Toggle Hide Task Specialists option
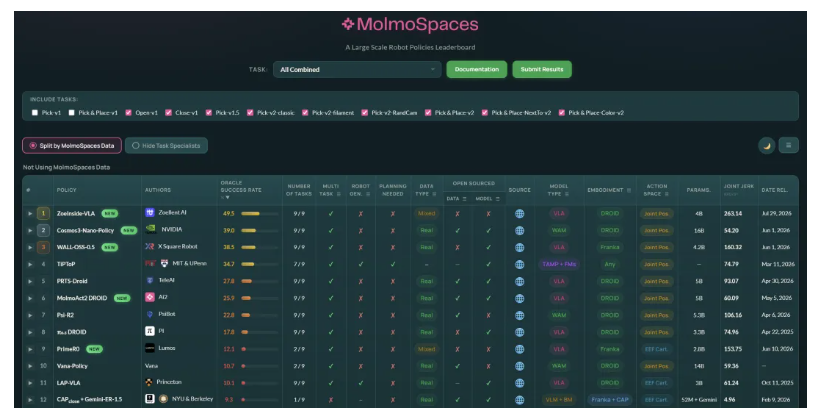 [x=167, y=146]
